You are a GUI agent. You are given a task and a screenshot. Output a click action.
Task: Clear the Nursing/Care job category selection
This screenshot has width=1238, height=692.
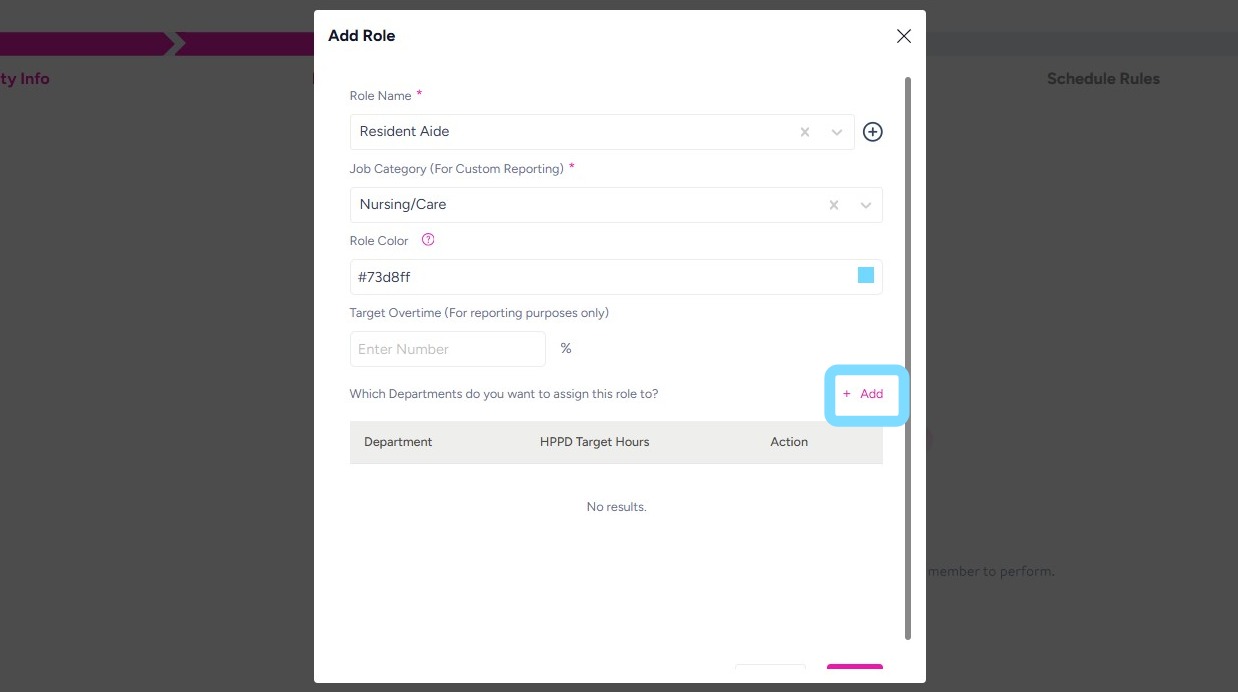[x=834, y=205]
